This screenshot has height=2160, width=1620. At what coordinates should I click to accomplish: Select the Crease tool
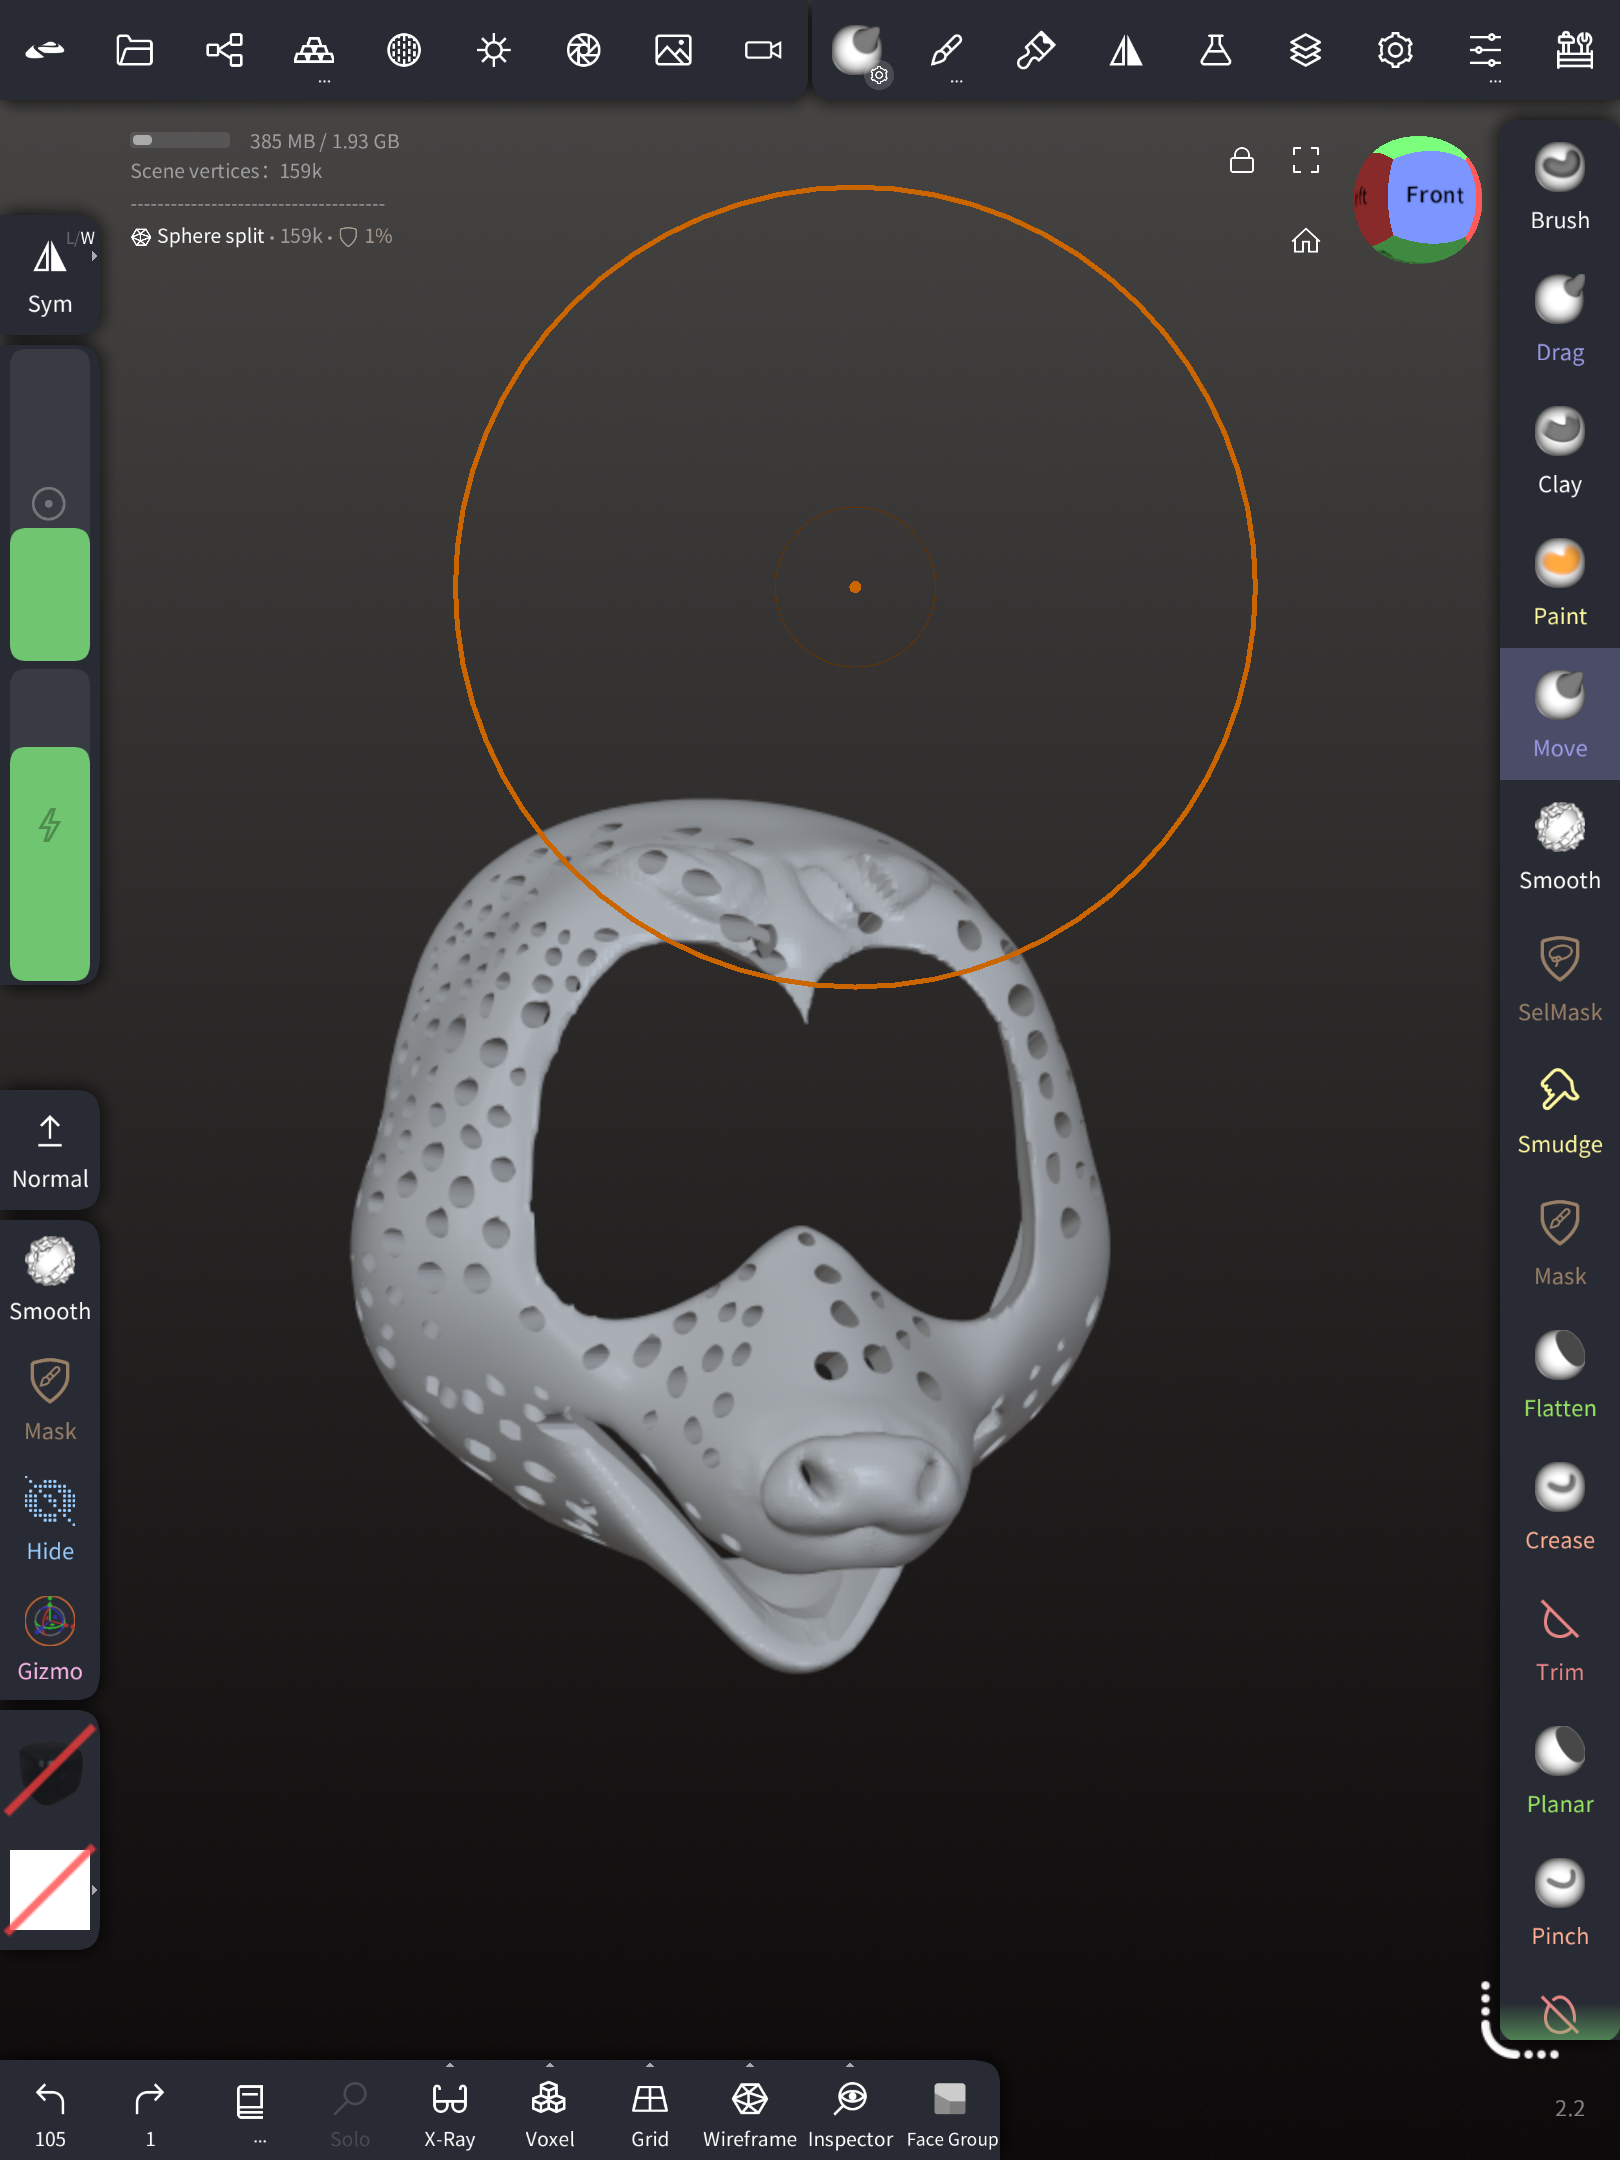pos(1559,1506)
